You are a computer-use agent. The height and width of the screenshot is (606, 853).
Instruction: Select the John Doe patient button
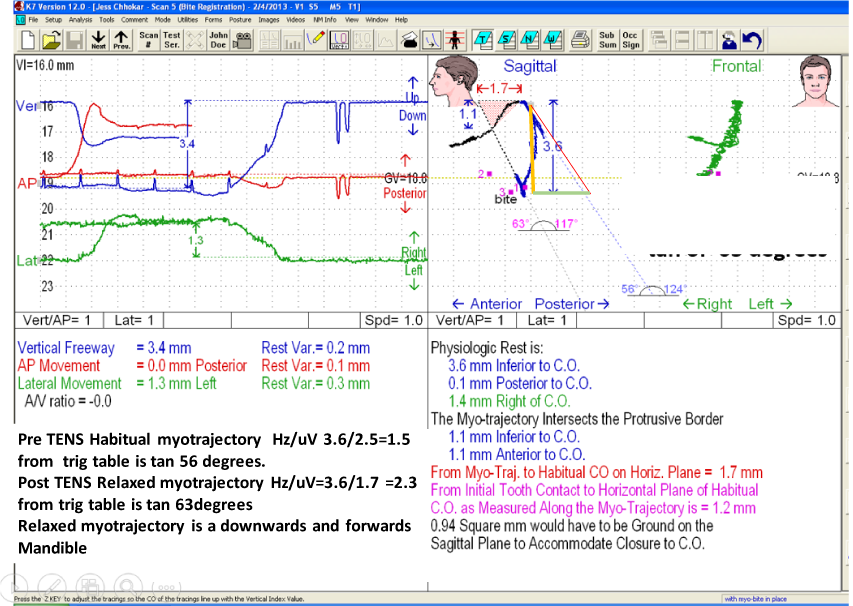(219, 41)
